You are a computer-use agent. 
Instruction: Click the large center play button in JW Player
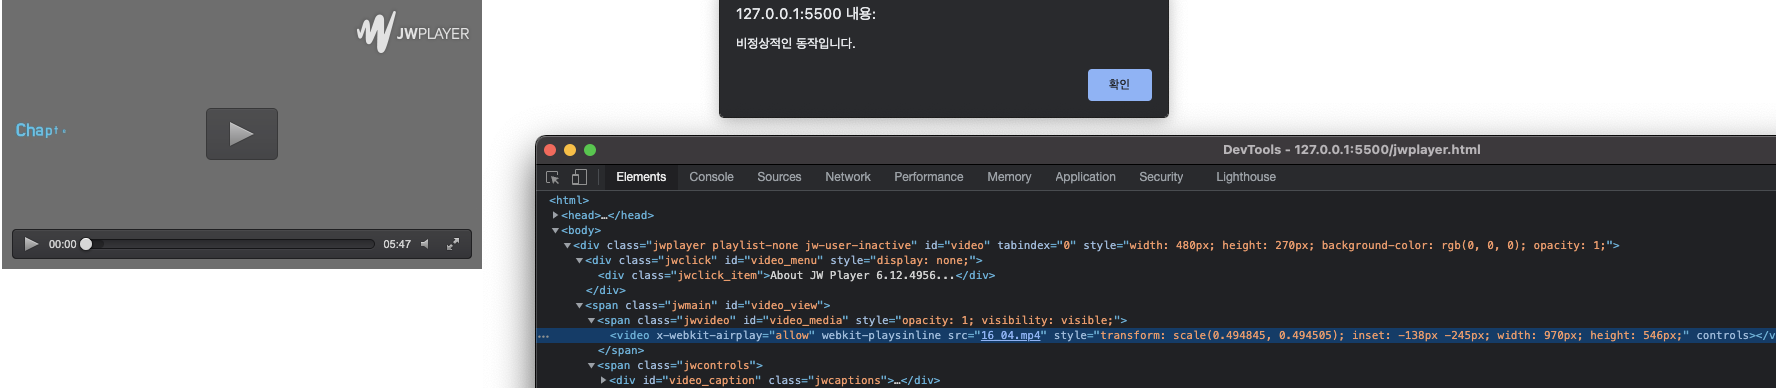(242, 134)
